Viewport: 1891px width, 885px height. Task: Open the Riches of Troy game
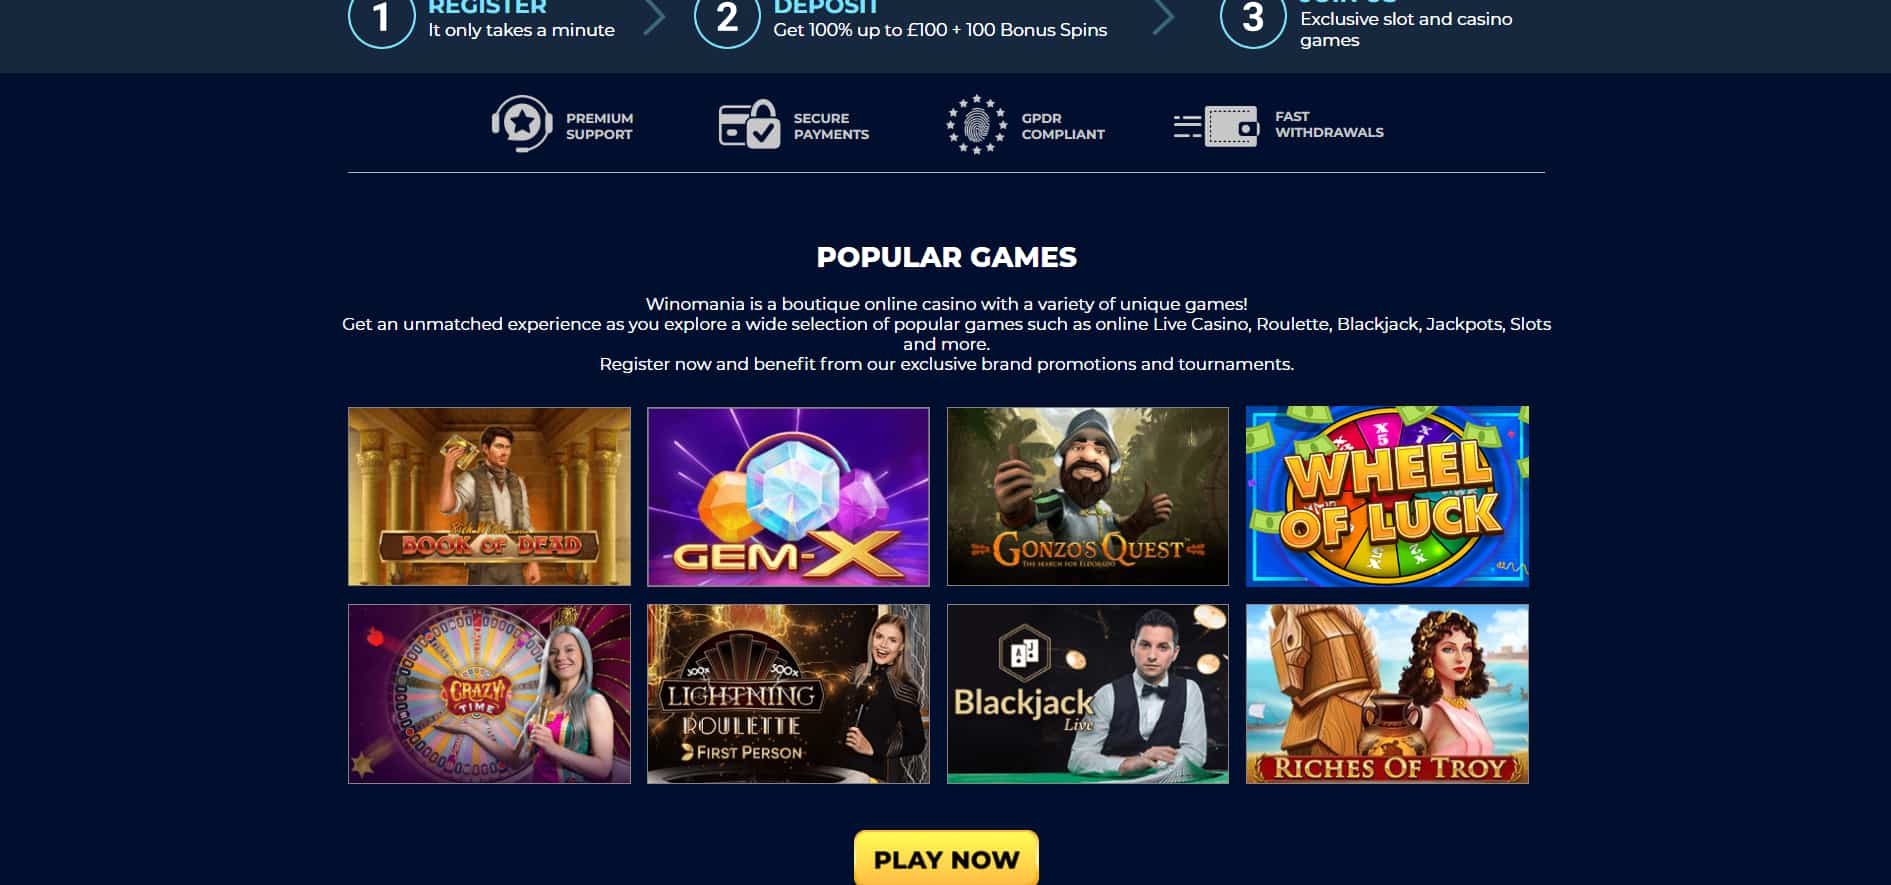[x=1387, y=694]
